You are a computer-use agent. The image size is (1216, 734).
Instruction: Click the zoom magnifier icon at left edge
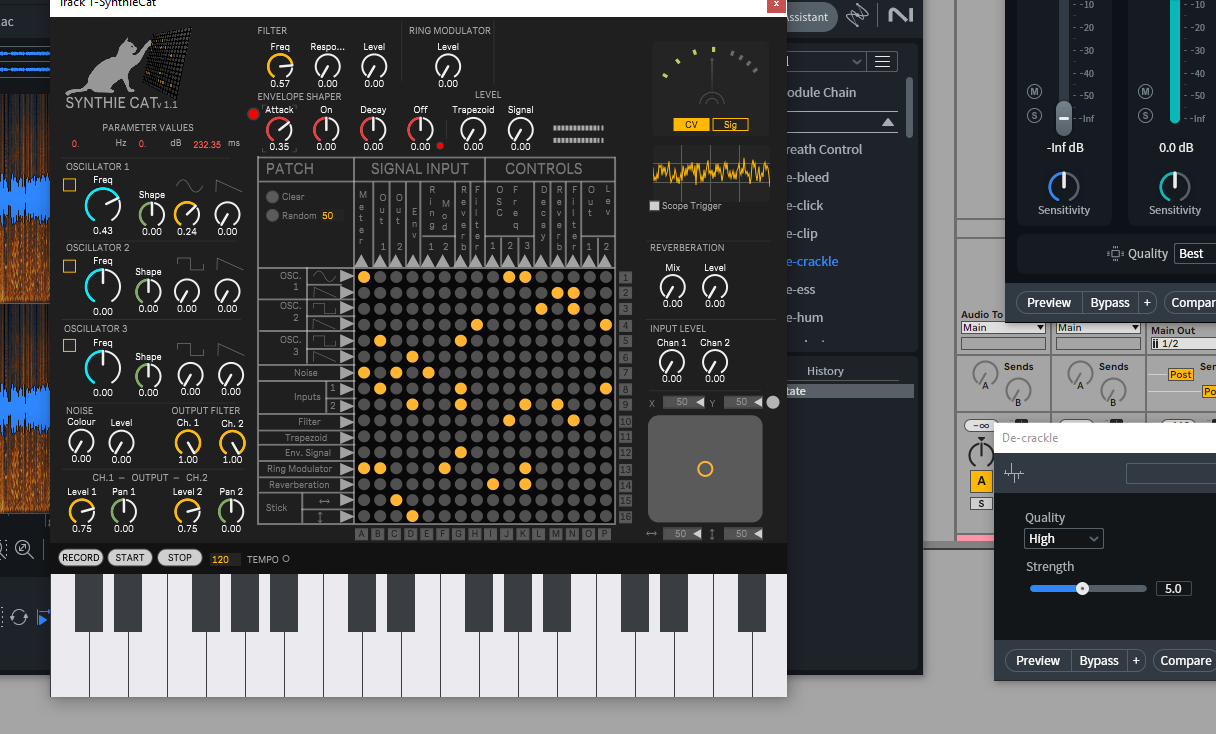[x=24, y=549]
